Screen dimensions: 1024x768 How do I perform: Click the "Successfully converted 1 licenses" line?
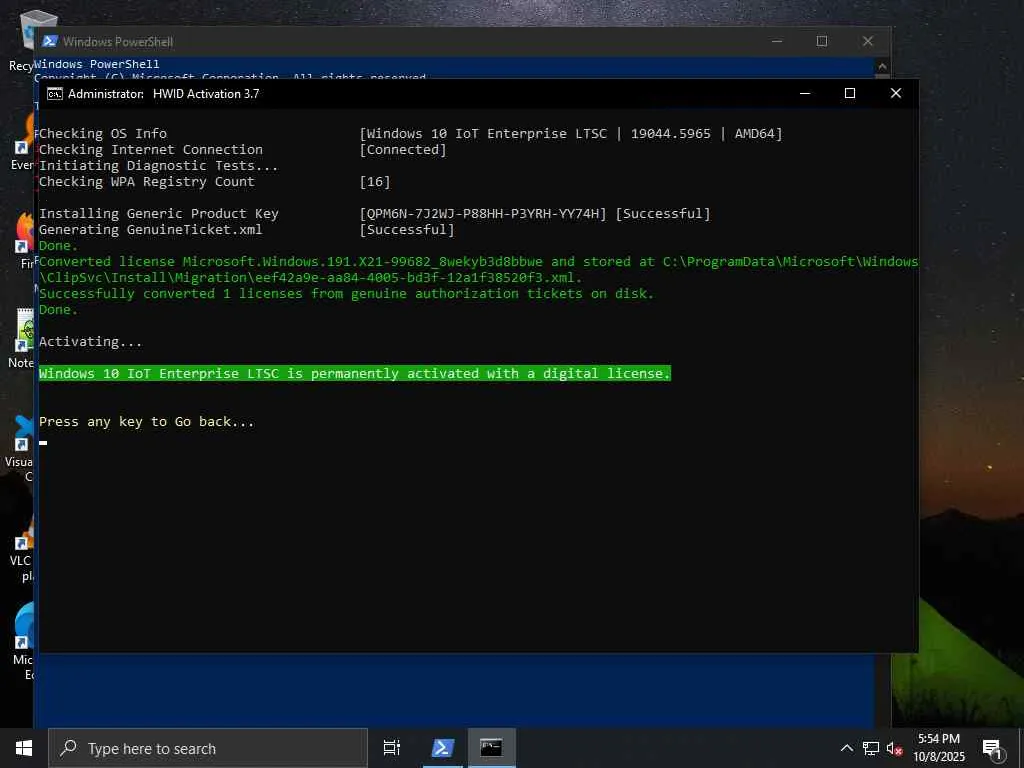[346, 294]
